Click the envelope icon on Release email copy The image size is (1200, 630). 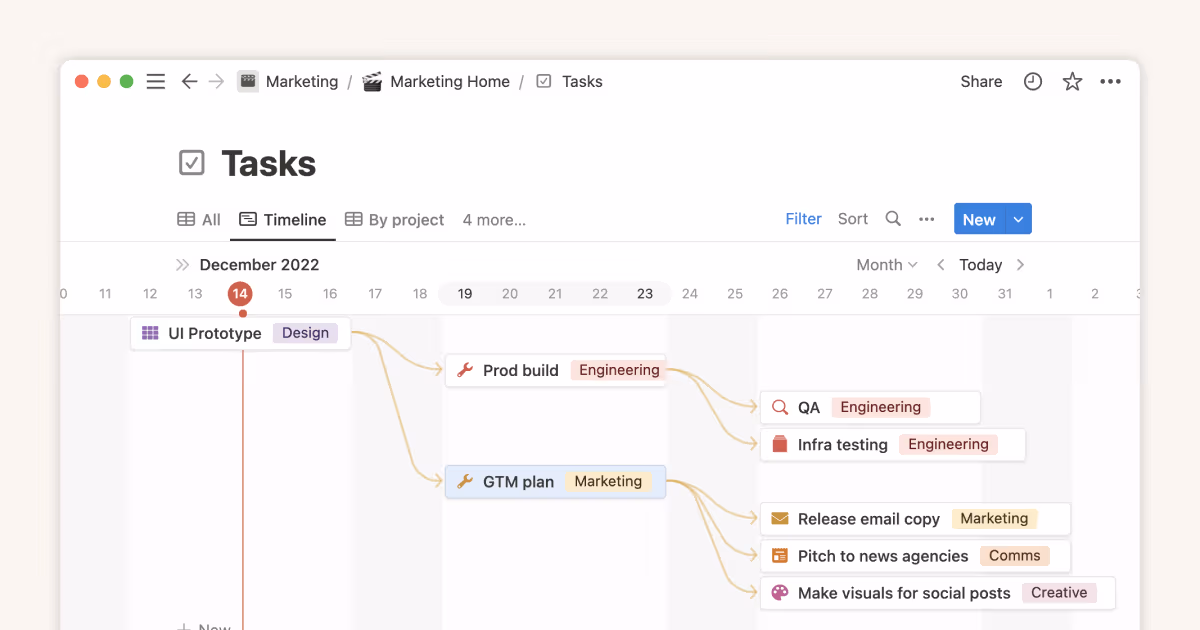pos(779,518)
